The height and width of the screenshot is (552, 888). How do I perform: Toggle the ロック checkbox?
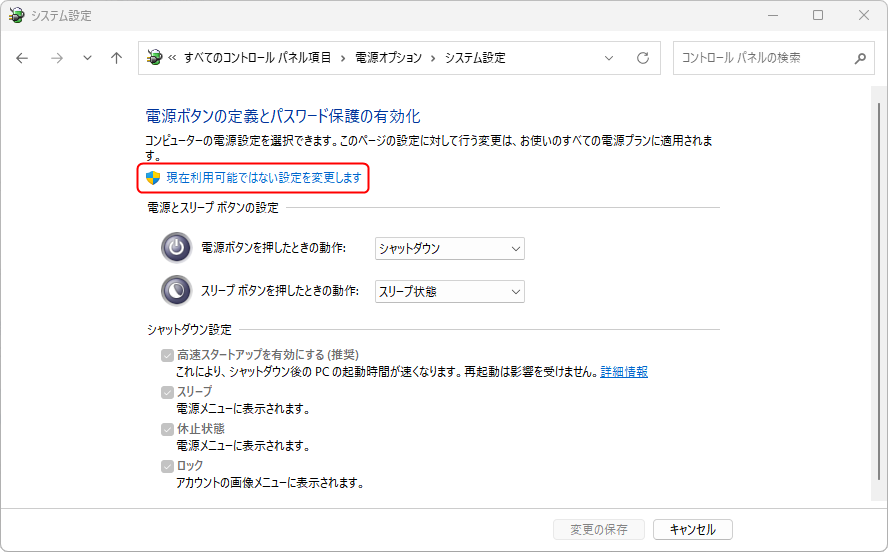point(167,466)
